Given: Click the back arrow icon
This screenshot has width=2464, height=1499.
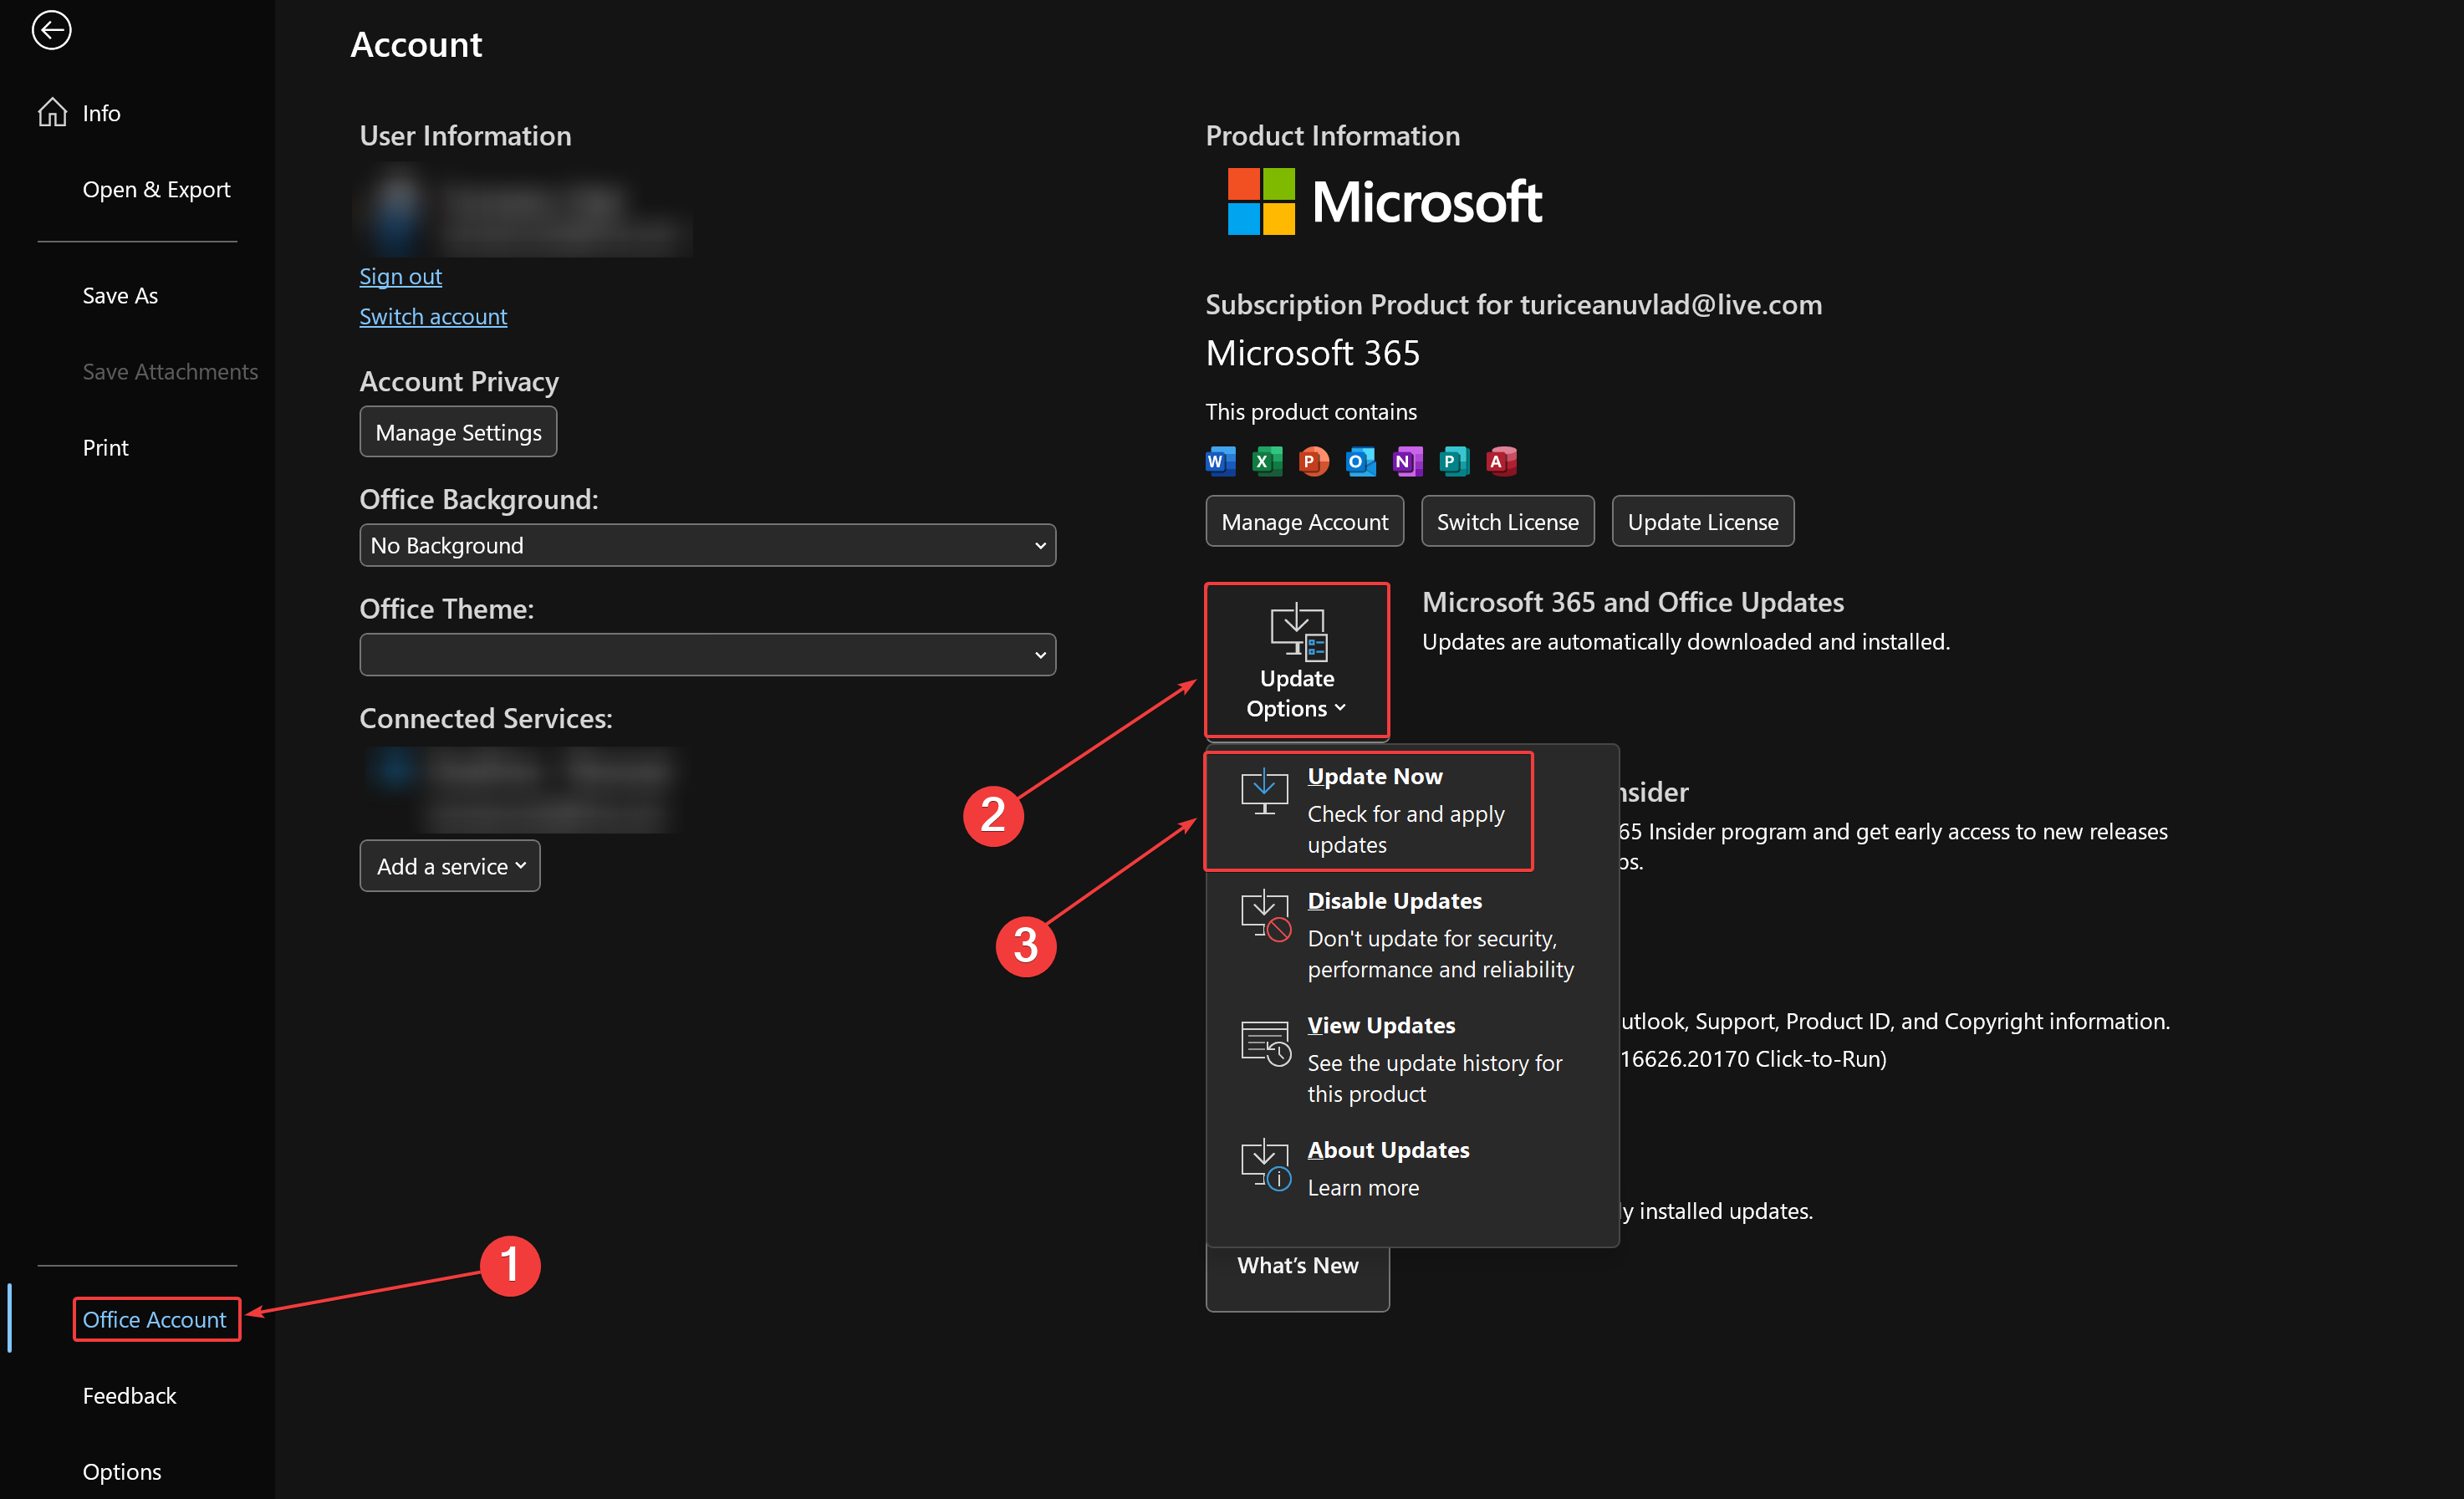Looking at the screenshot, I should click(x=51, y=30).
